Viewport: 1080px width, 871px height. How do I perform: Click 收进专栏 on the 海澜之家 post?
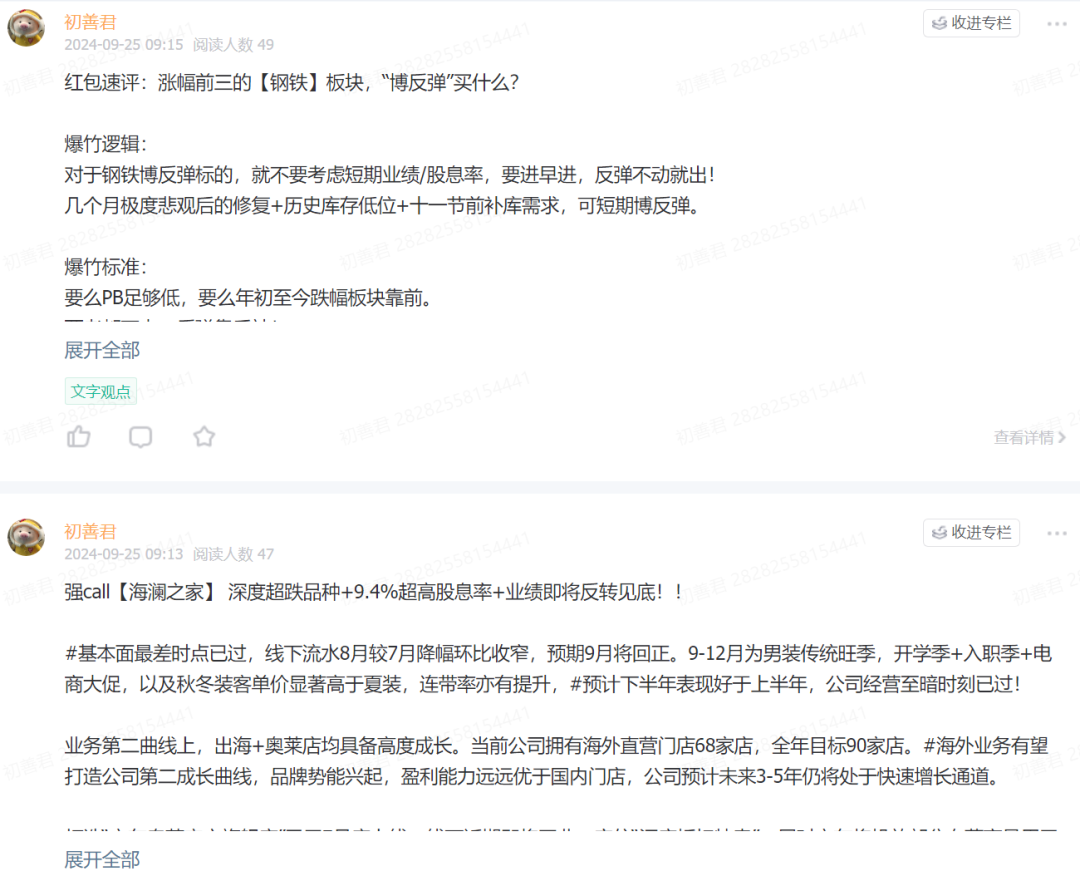pyautogui.click(x=971, y=533)
